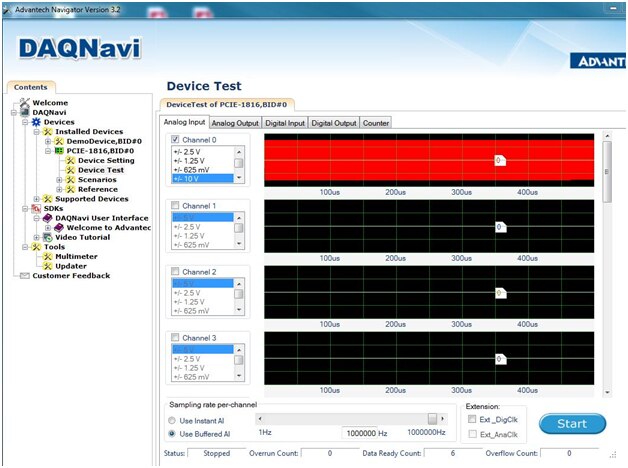This screenshot has width=628, height=468.
Task: Click the 1000000 Hz sampling rate field
Action: click(x=359, y=433)
